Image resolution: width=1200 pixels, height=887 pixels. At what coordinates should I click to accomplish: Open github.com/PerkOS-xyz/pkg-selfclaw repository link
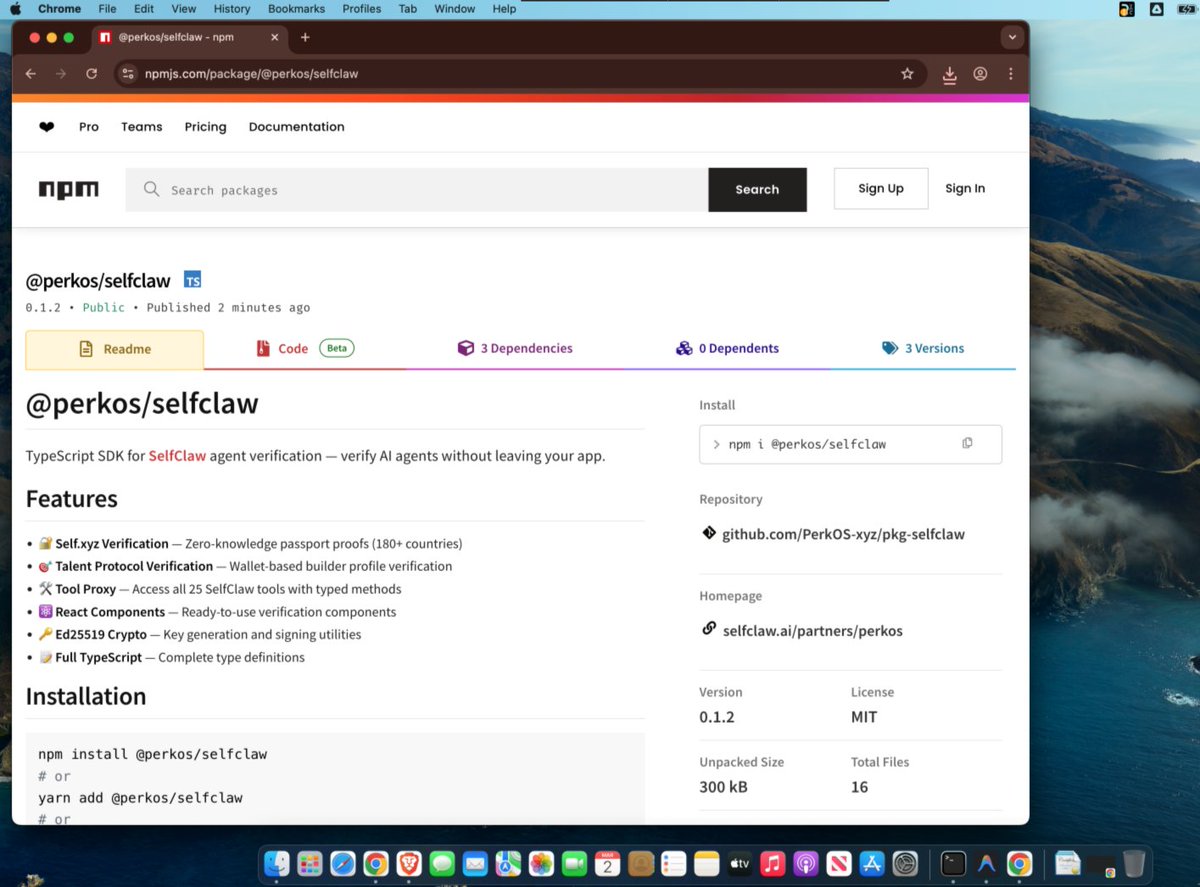click(x=843, y=534)
